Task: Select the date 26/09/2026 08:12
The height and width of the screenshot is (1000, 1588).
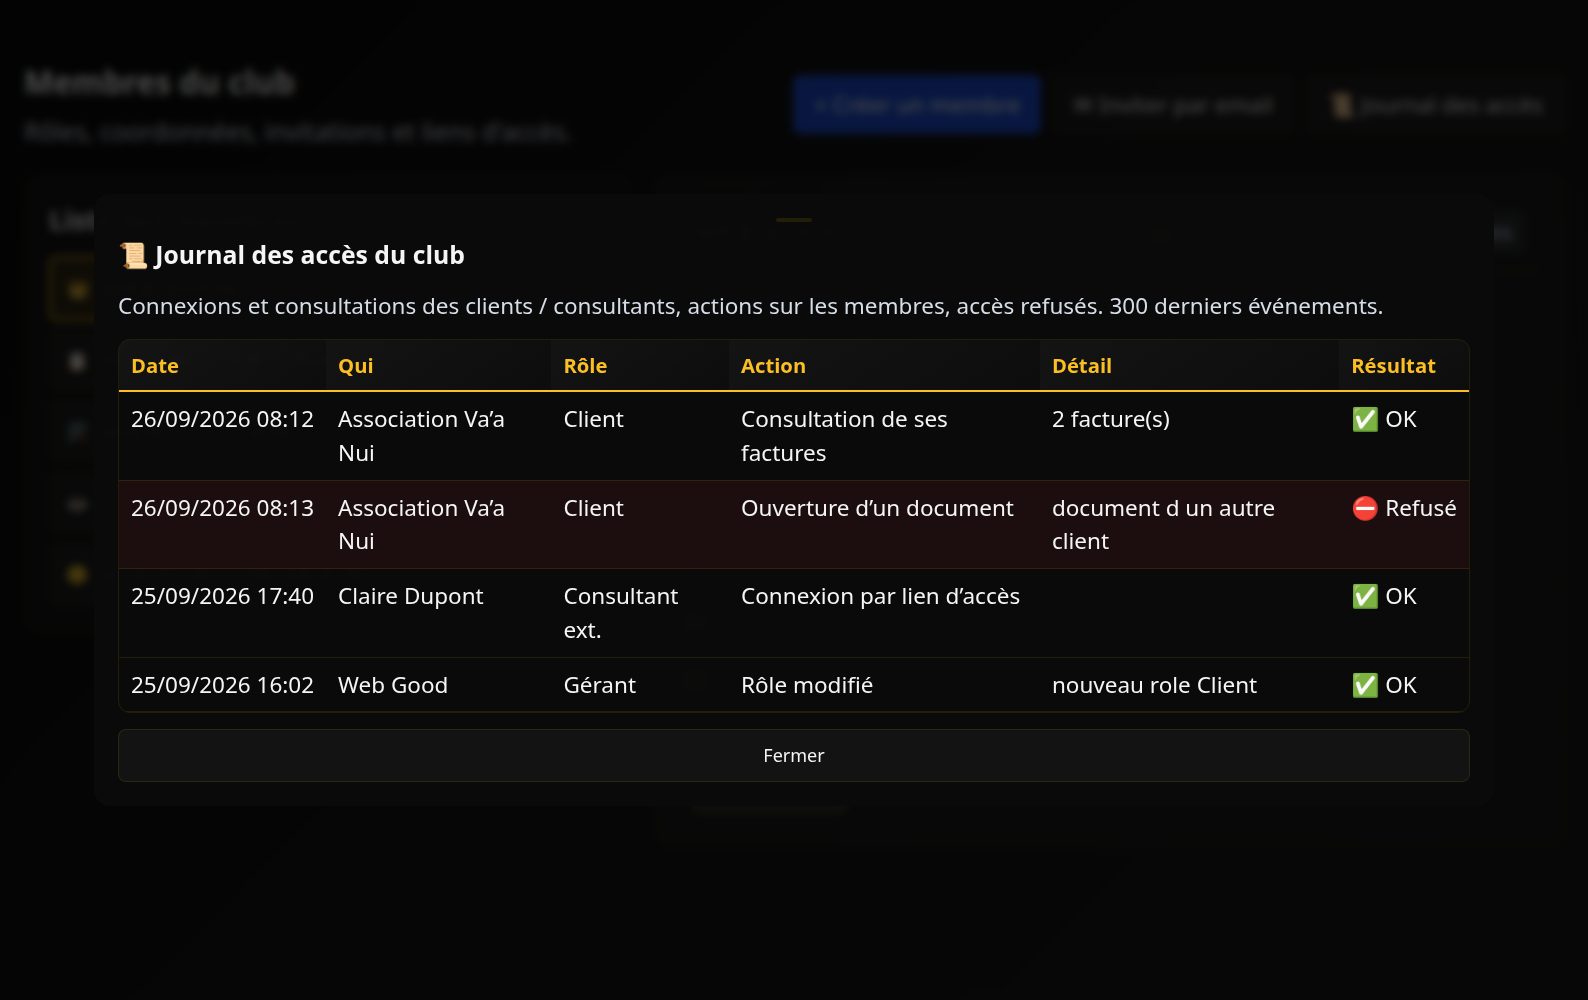Action: pyautogui.click(x=222, y=419)
